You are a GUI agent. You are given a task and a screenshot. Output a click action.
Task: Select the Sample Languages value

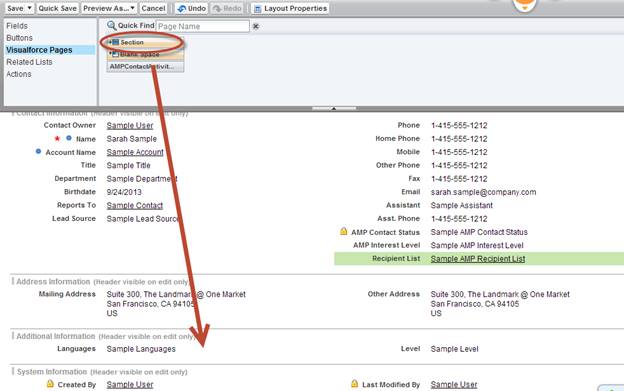[141, 349]
